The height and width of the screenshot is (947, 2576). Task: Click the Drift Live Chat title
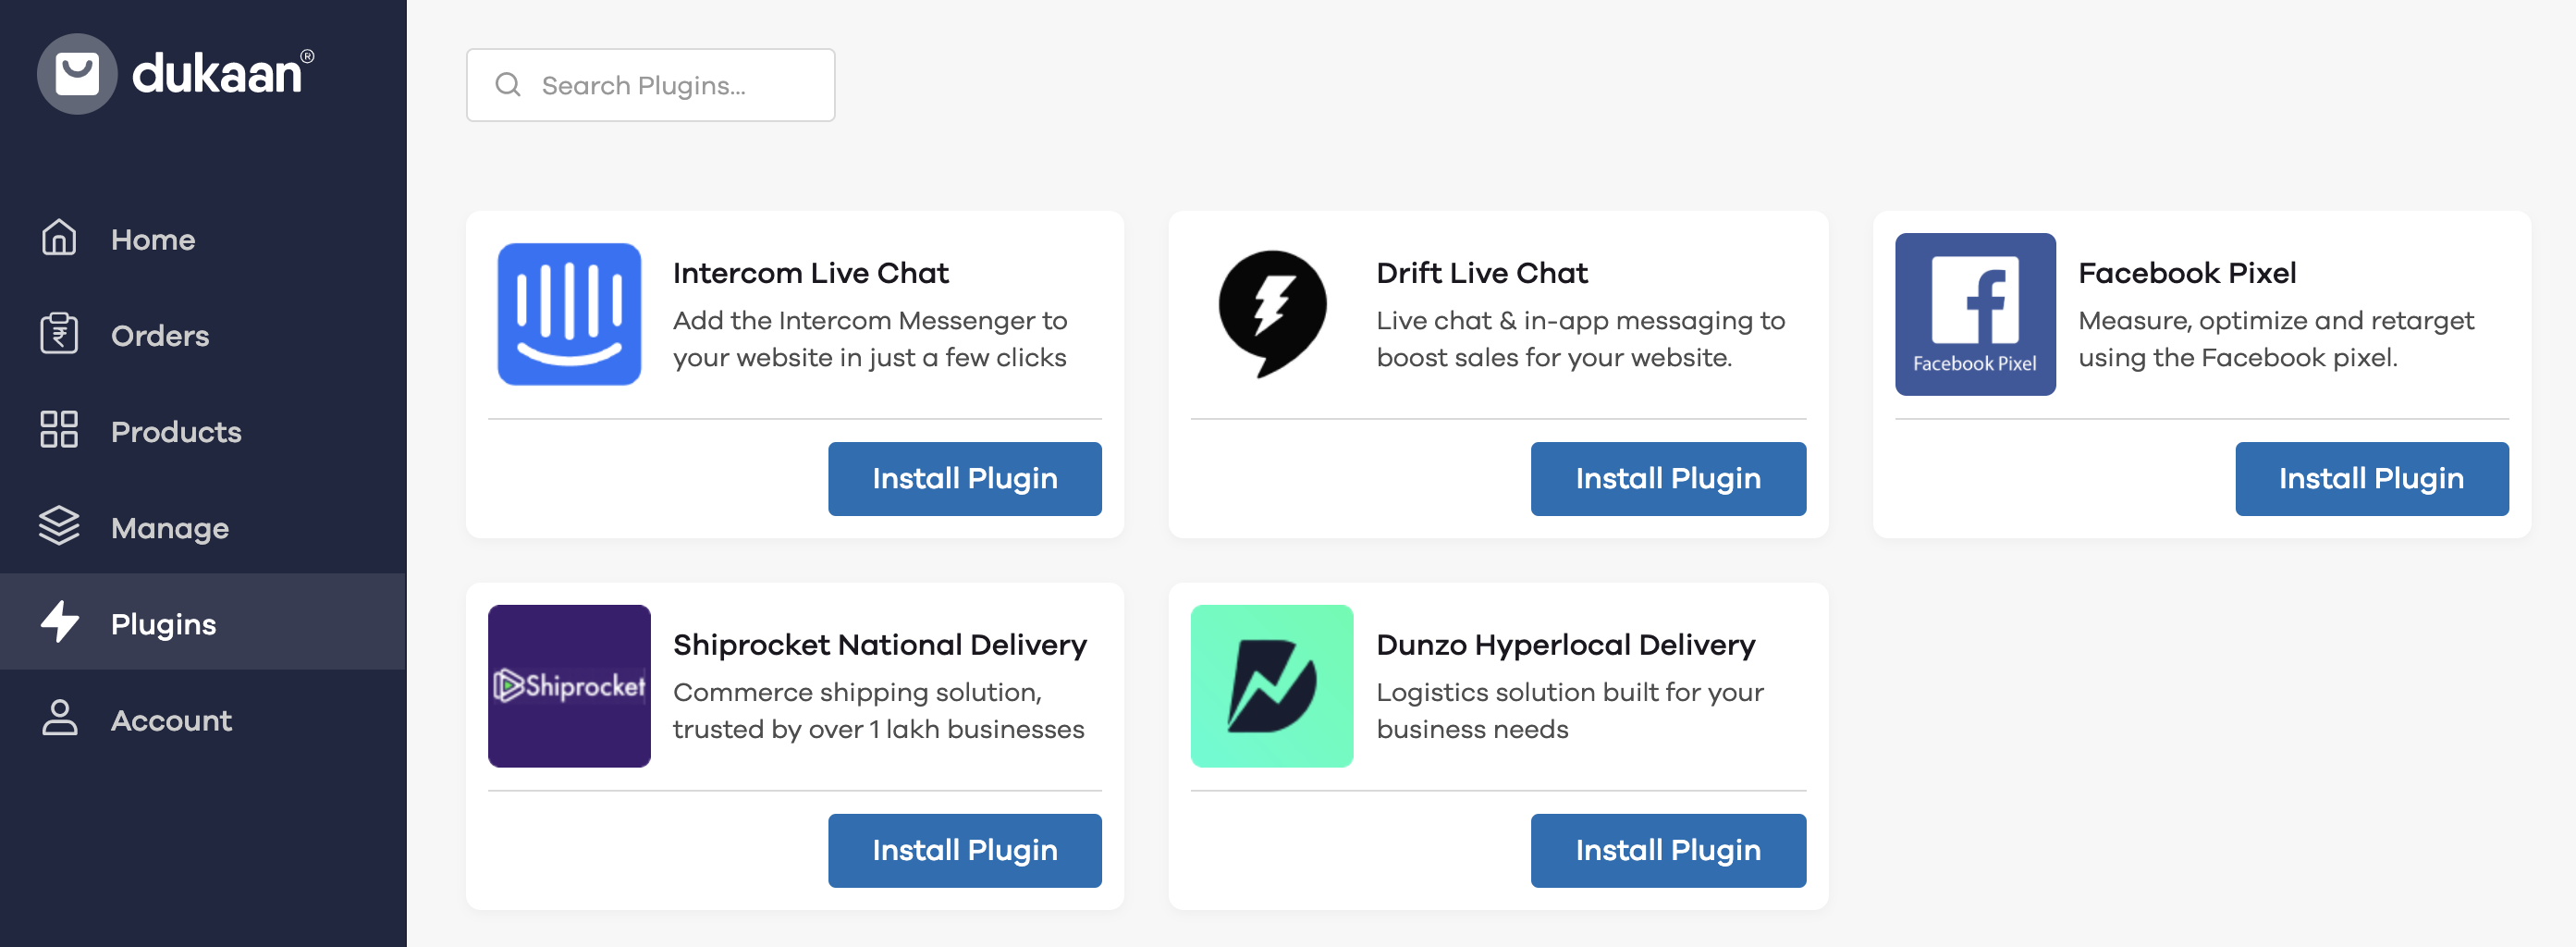(x=1482, y=273)
